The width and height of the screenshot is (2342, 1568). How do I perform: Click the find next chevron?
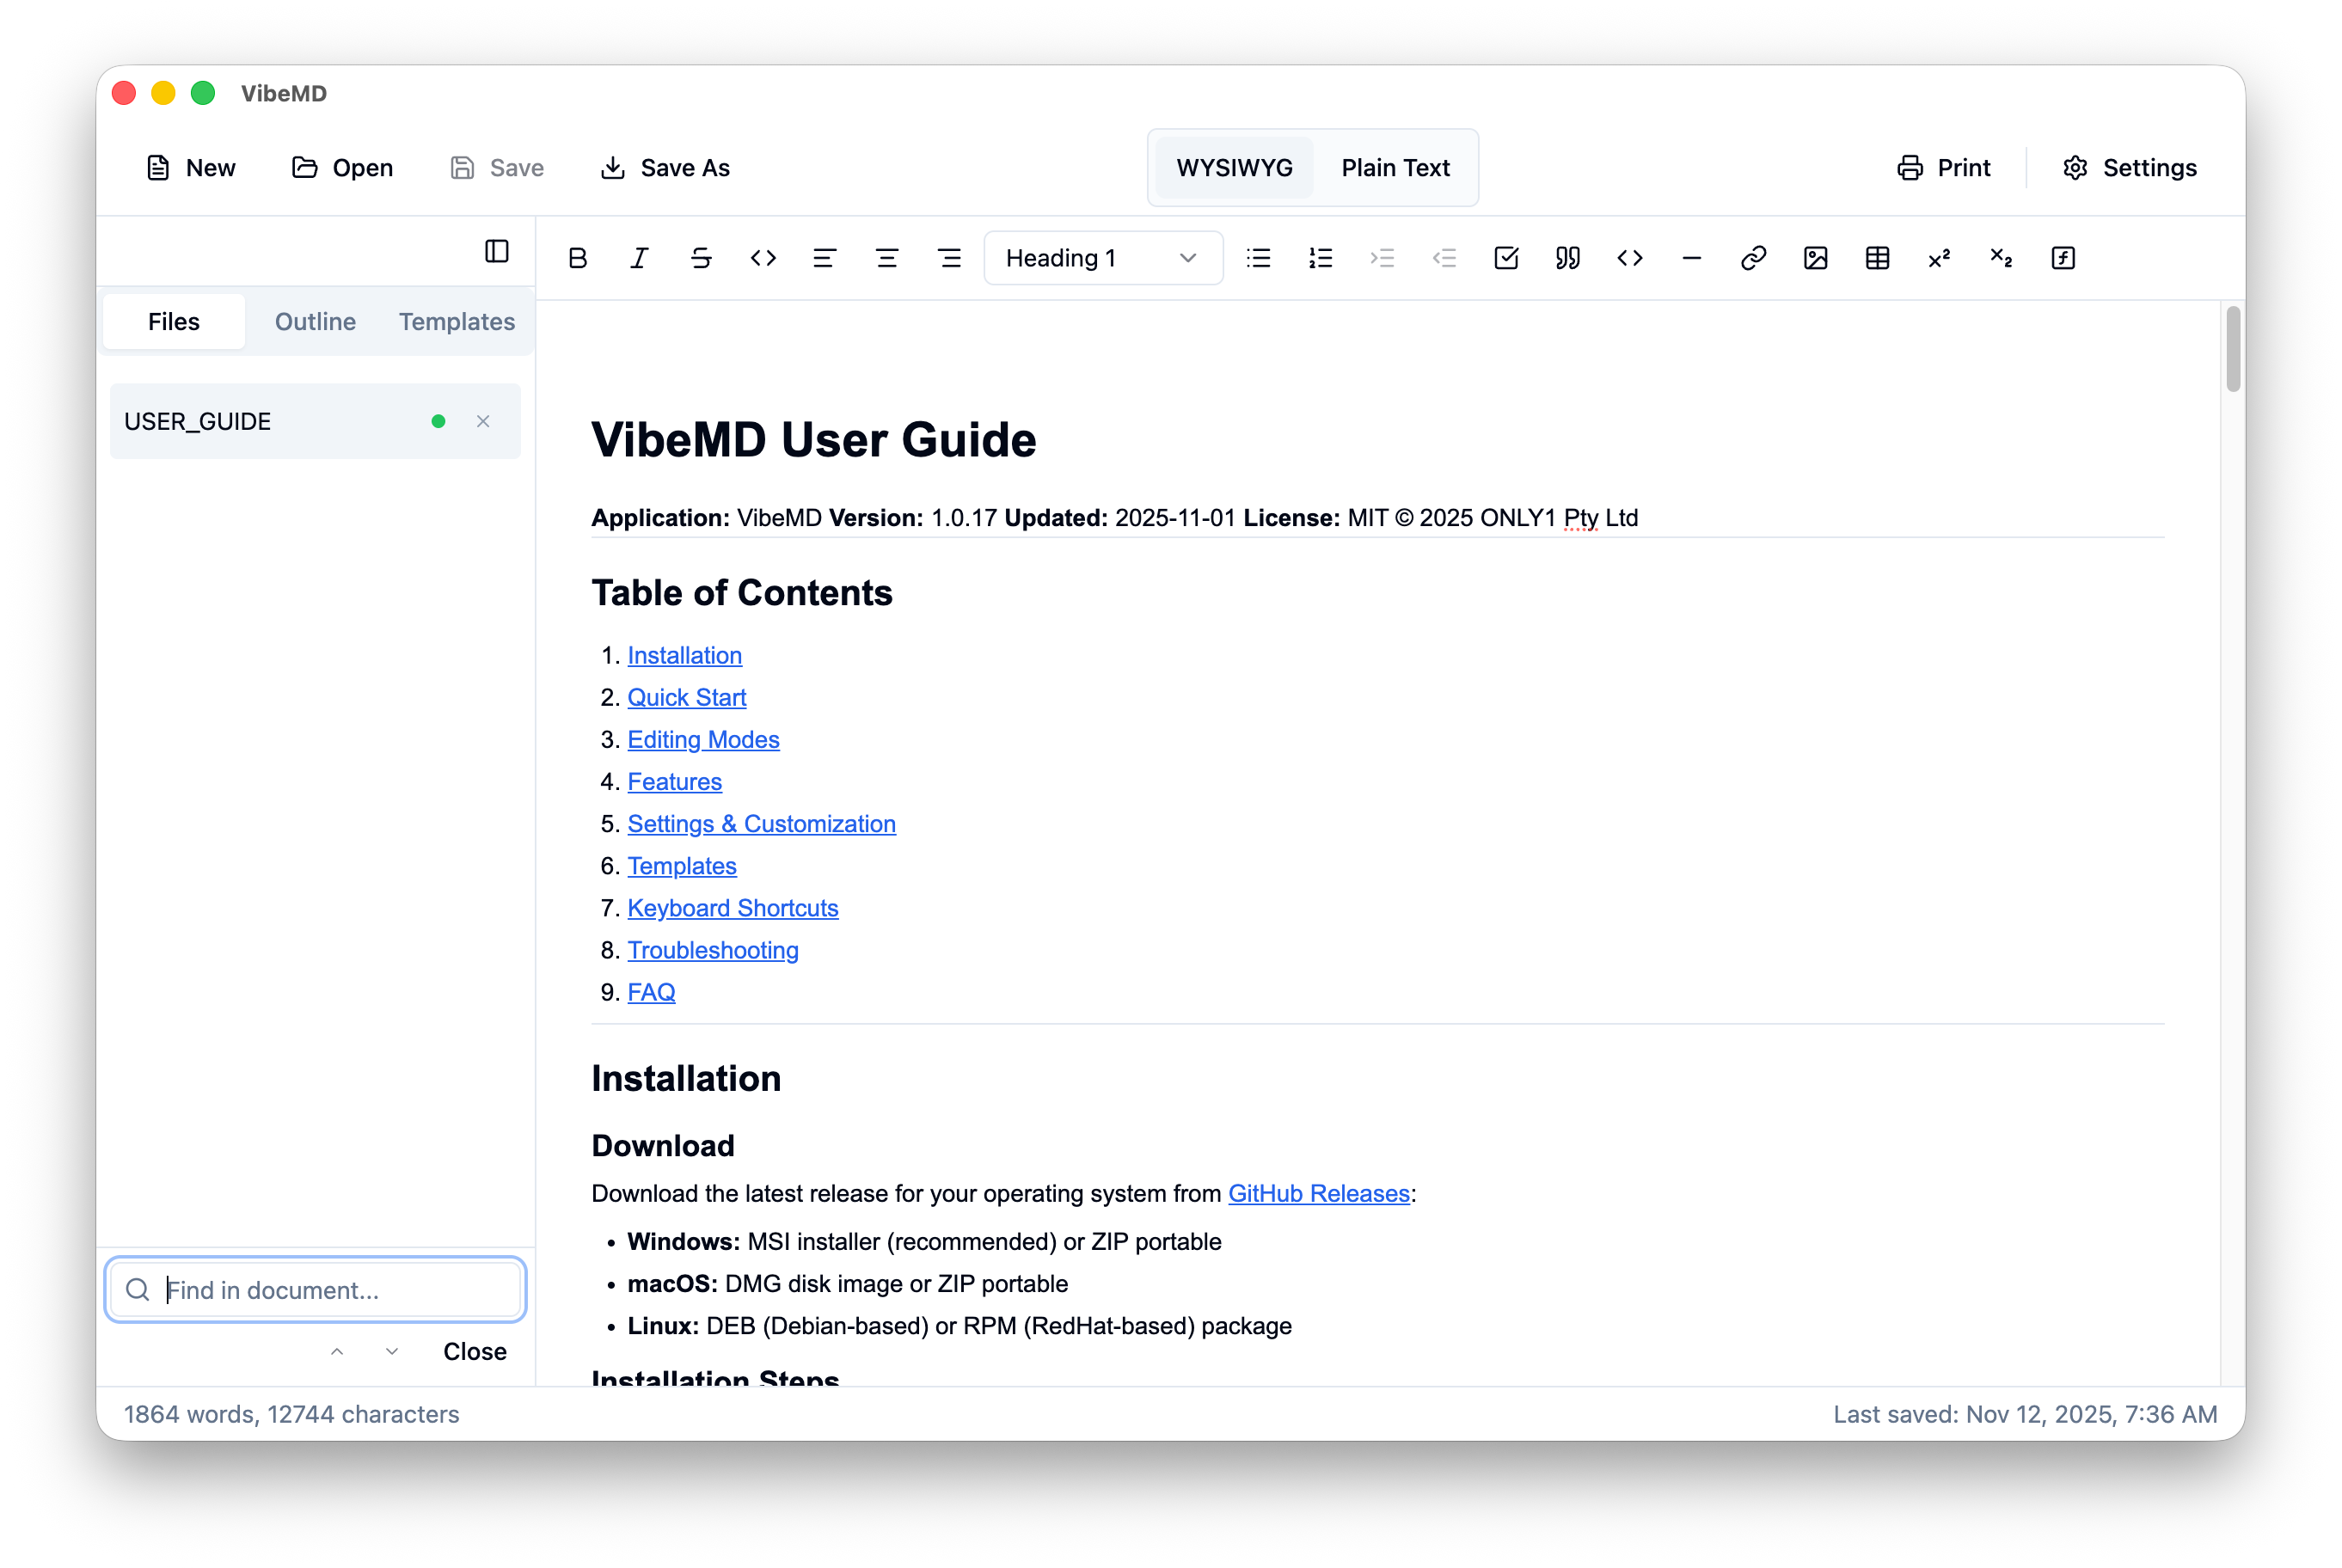pyautogui.click(x=391, y=1351)
